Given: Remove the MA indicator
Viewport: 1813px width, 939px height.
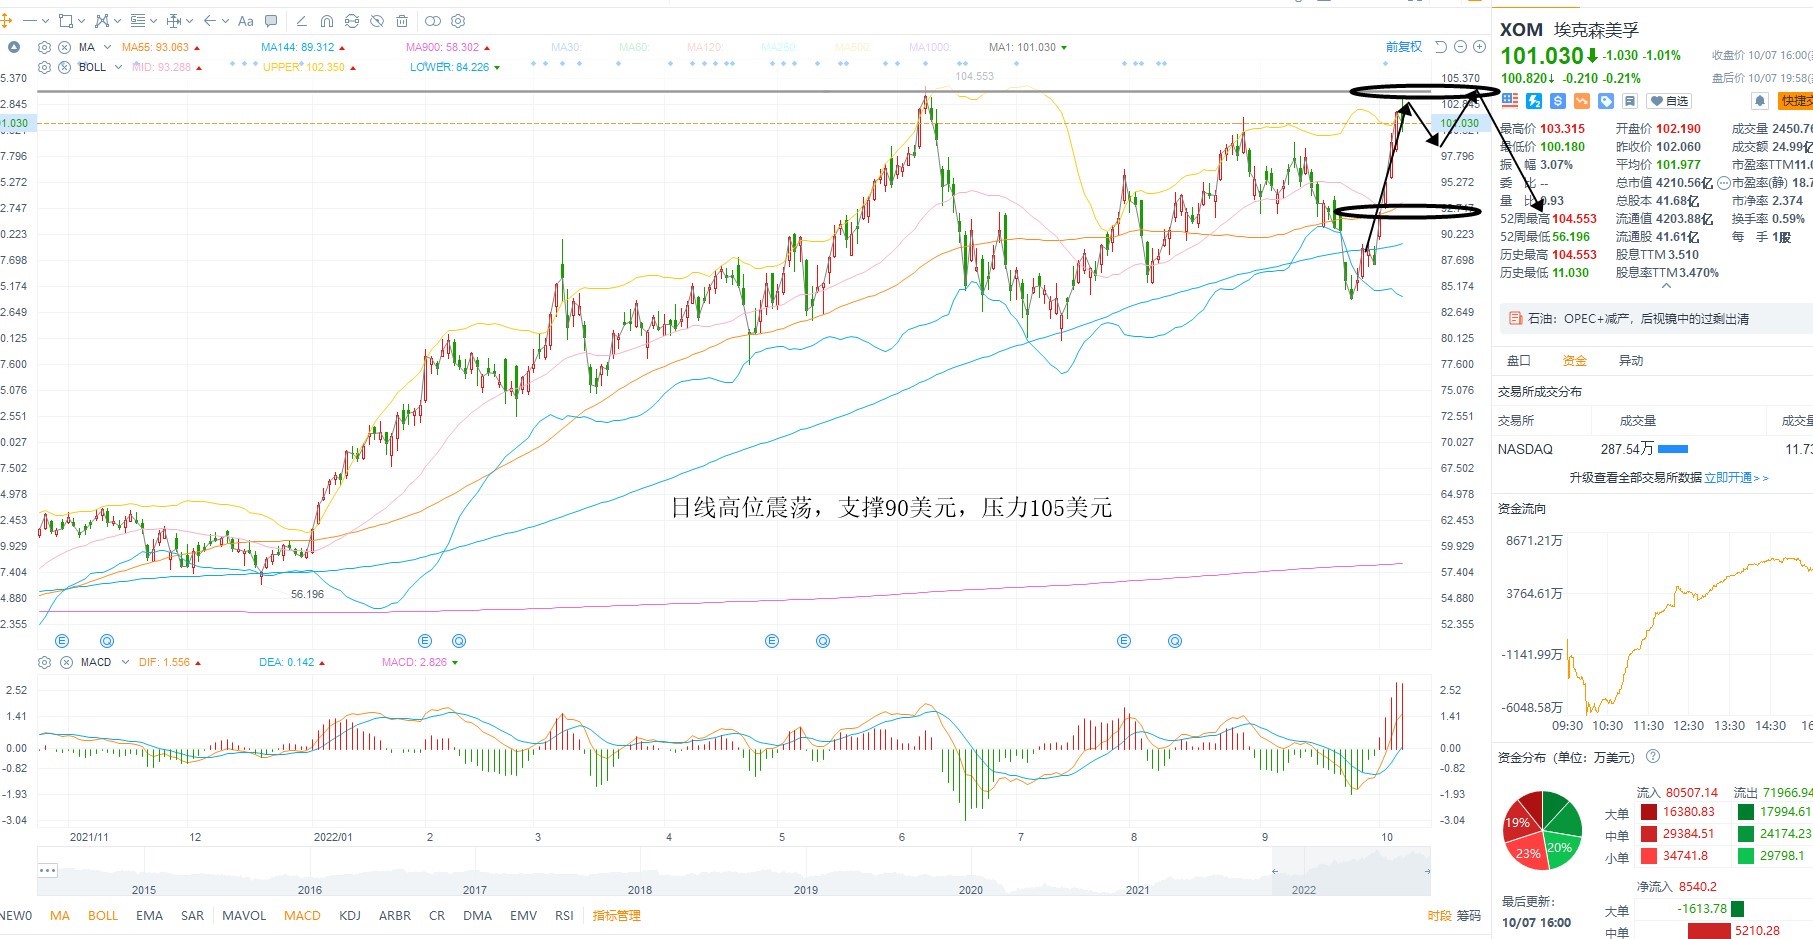Looking at the screenshot, I should click(64, 47).
